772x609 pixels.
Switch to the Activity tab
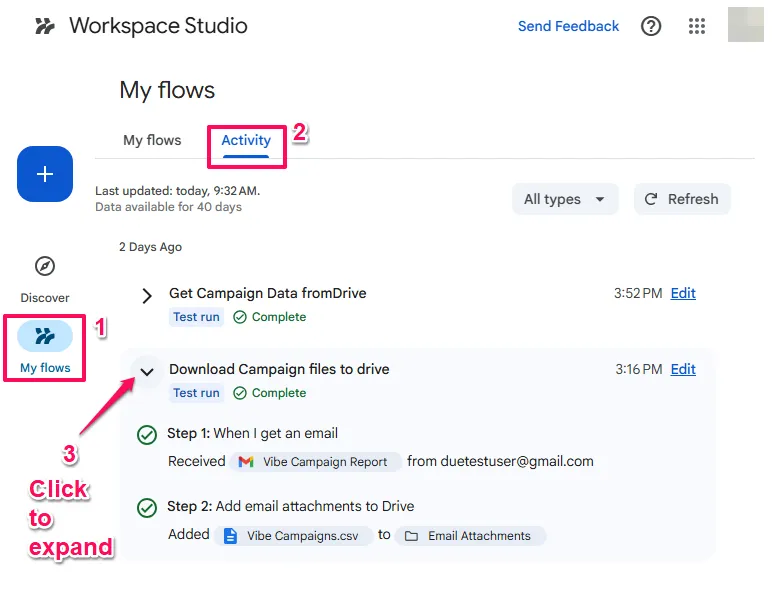246,140
